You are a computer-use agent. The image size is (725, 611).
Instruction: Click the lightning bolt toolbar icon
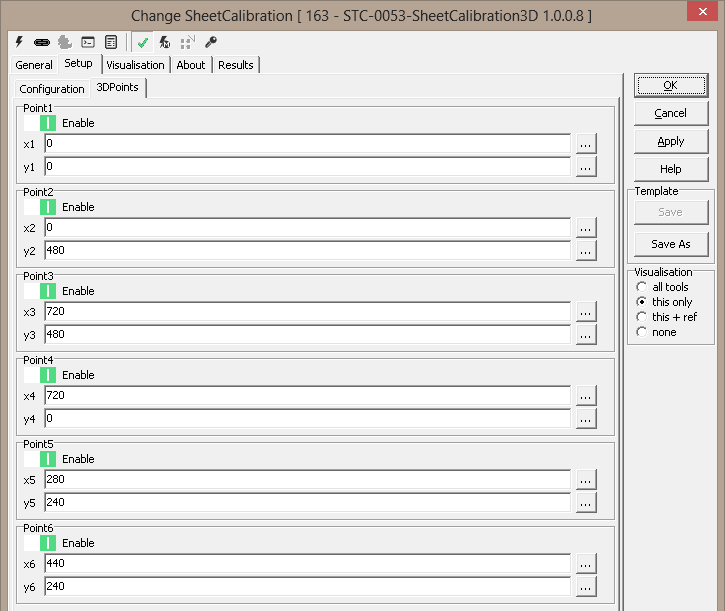click(x=19, y=42)
